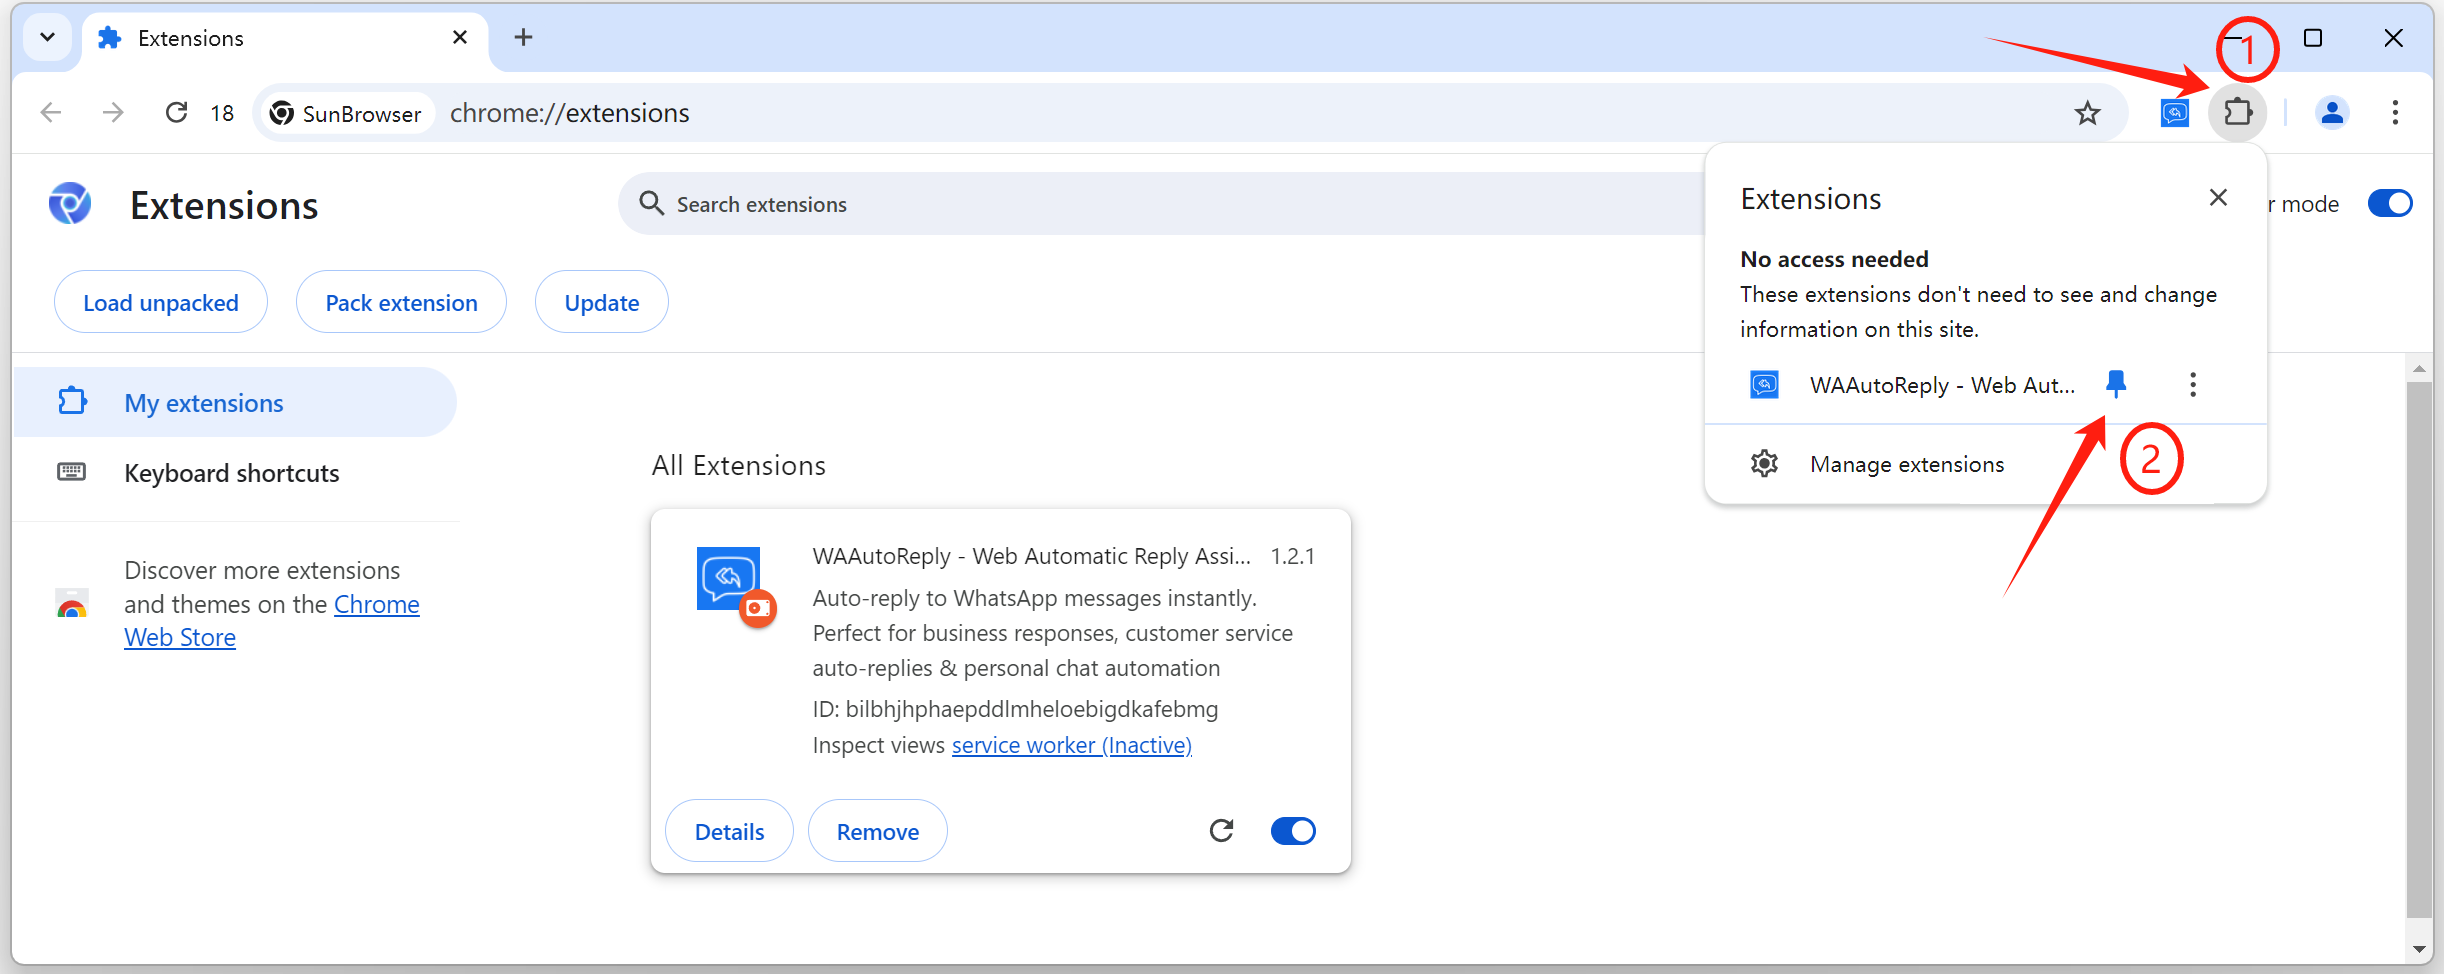2444x974 pixels.
Task: Open more options for WAAutoReply in popup
Action: point(2193,385)
